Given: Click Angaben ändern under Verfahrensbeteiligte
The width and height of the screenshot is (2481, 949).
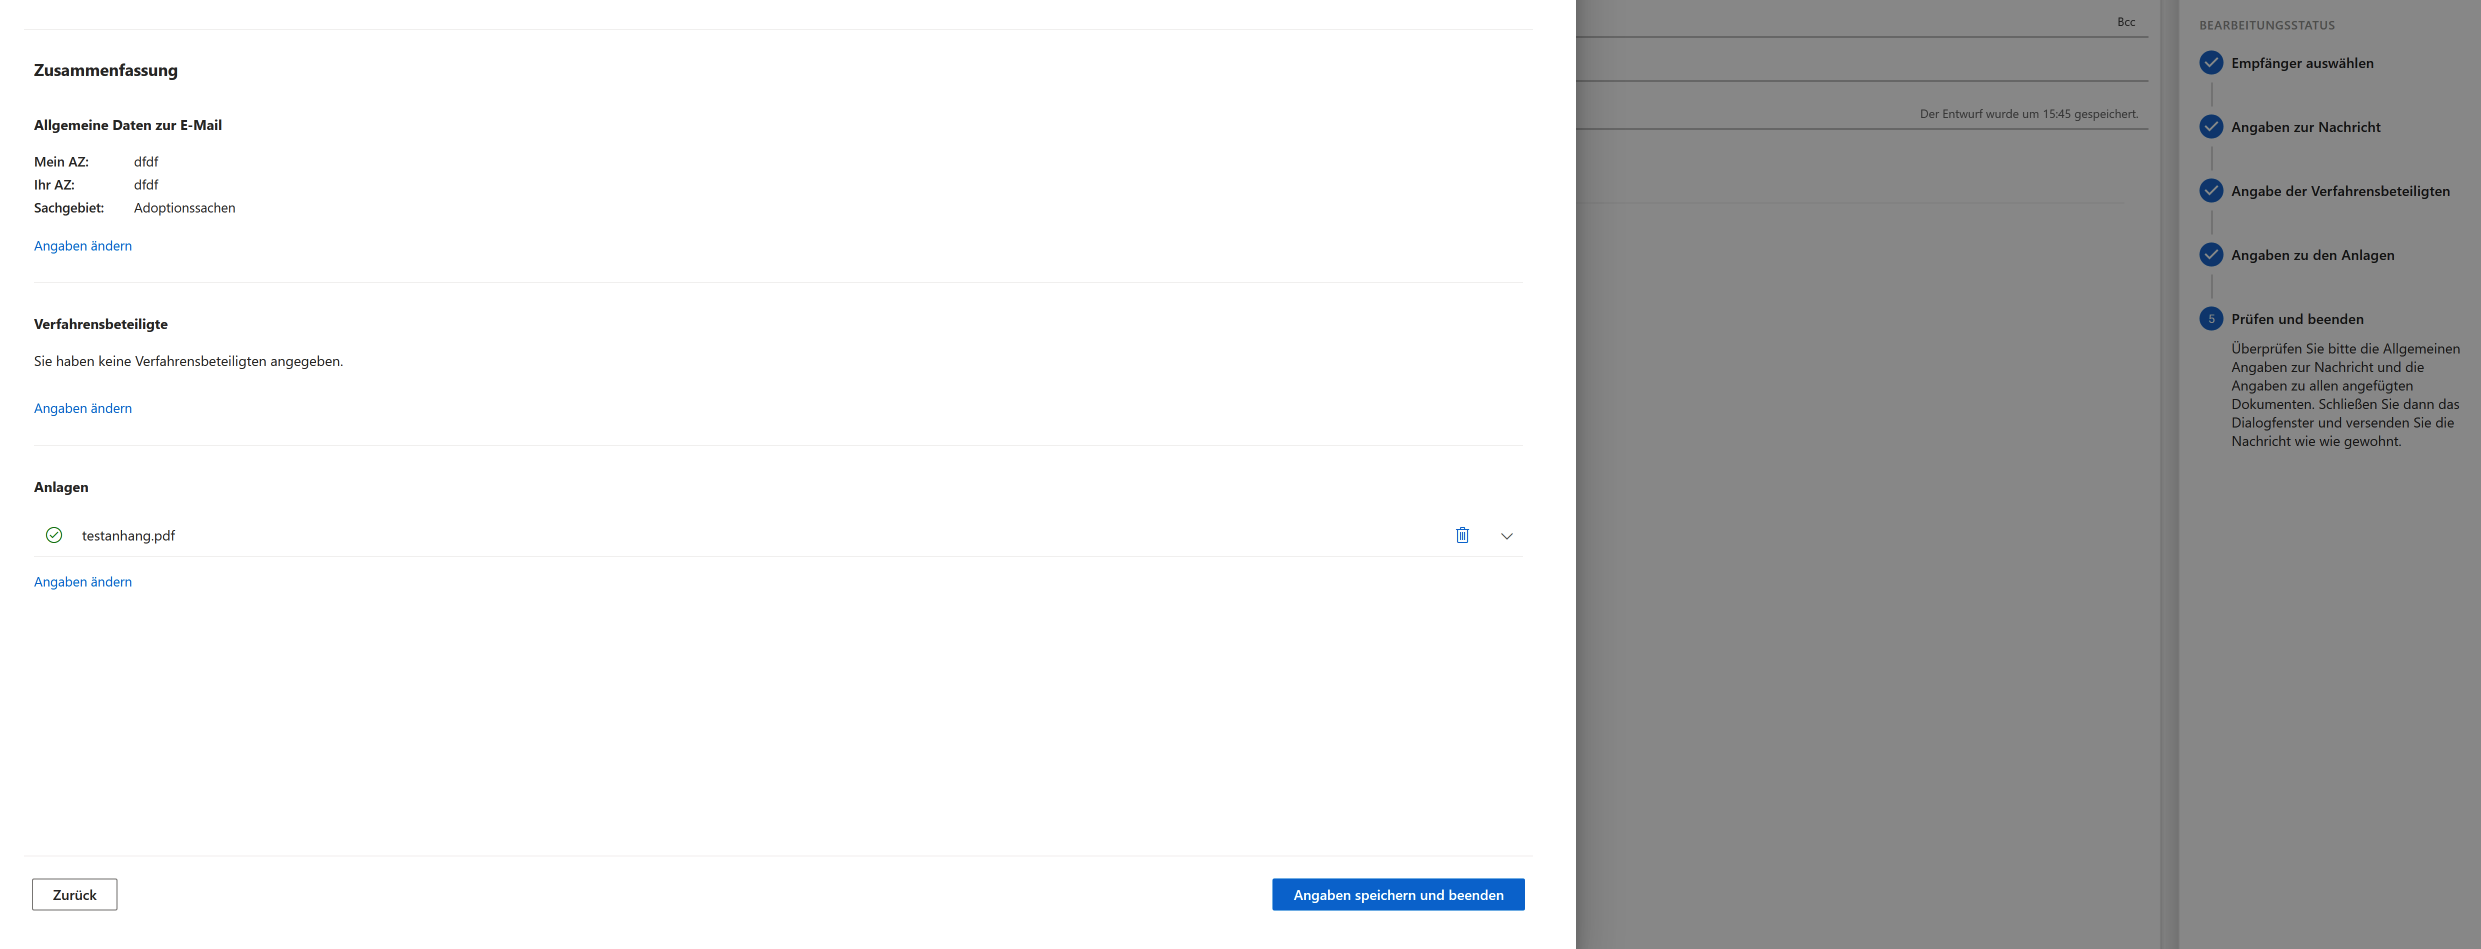Looking at the screenshot, I should (83, 408).
